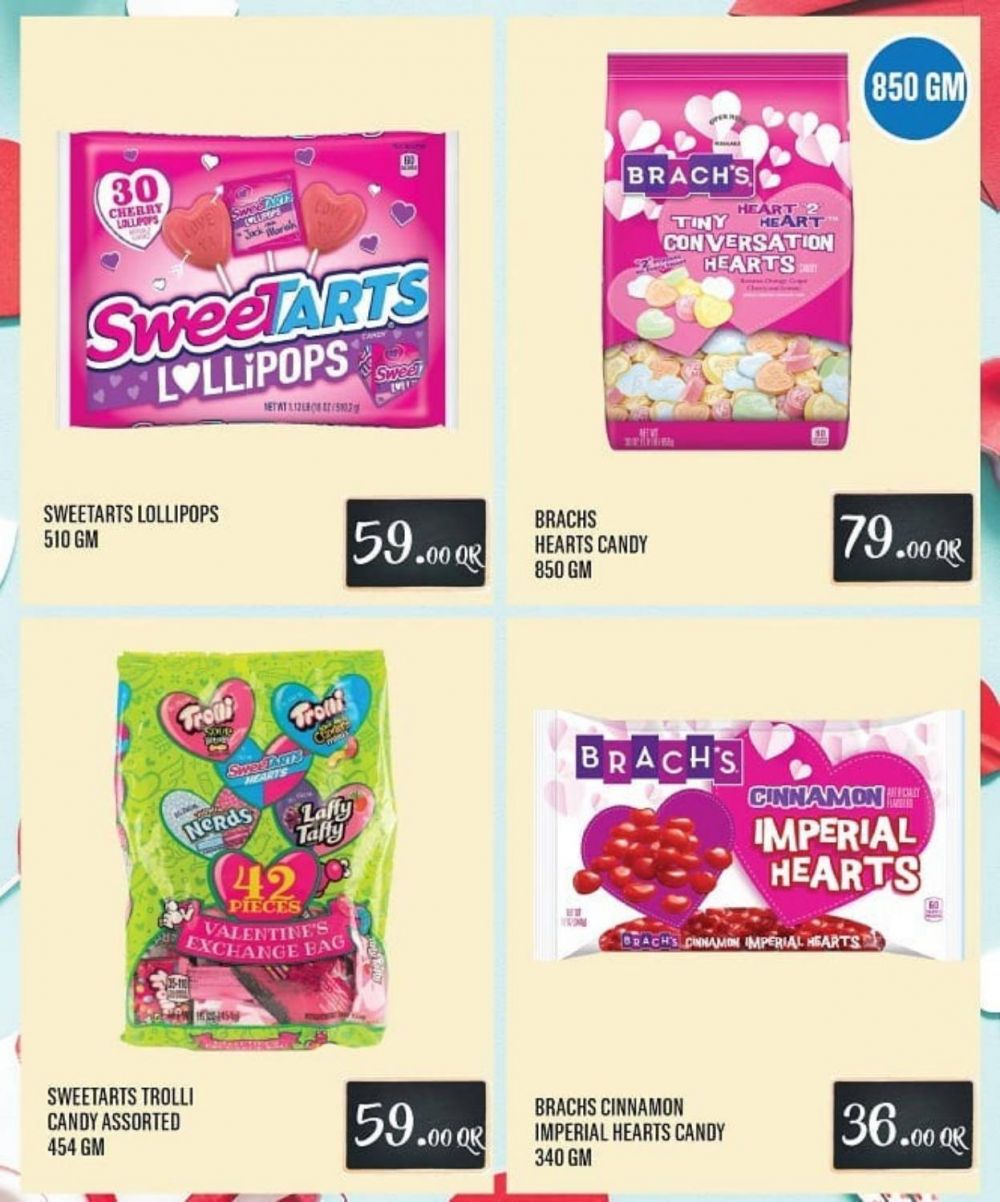Click the SweeTarts Lollipops bag image

tap(256, 279)
